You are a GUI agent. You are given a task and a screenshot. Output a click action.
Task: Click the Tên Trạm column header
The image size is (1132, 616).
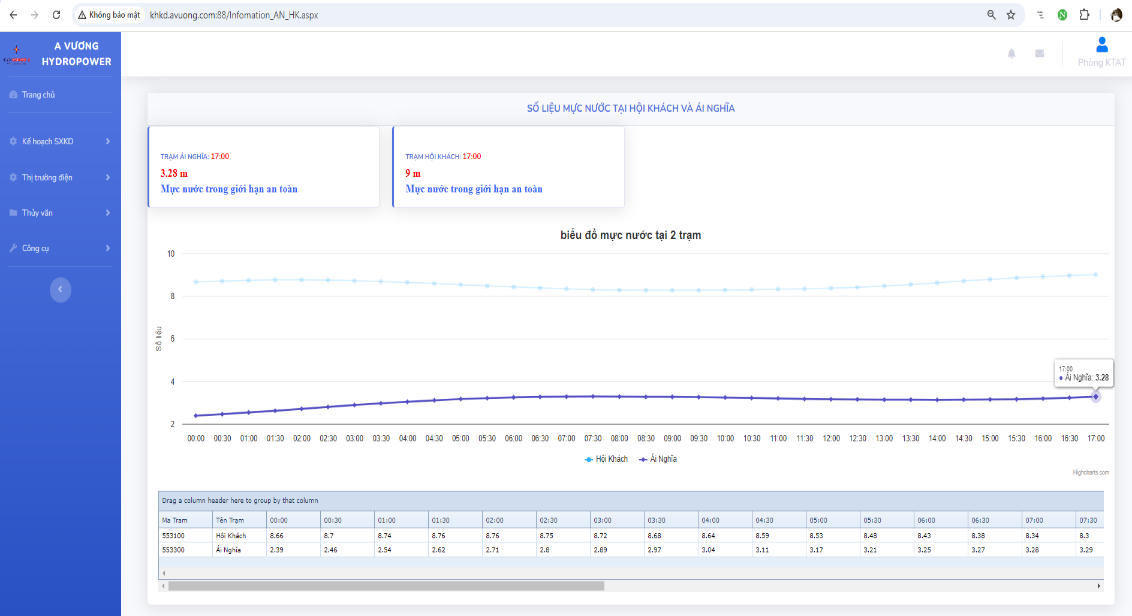[x=237, y=520]
